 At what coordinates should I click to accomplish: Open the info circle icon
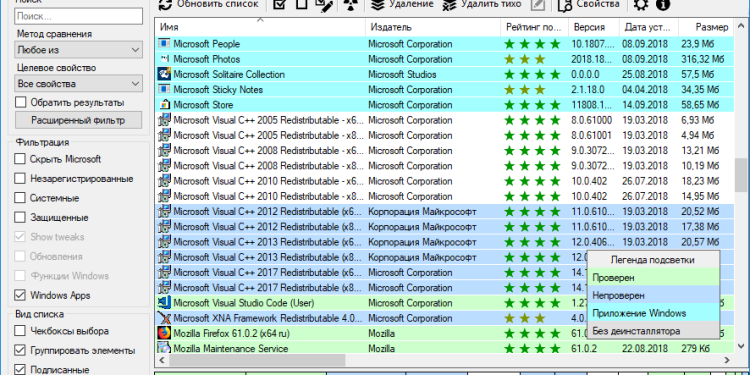(x=663, y=5)
